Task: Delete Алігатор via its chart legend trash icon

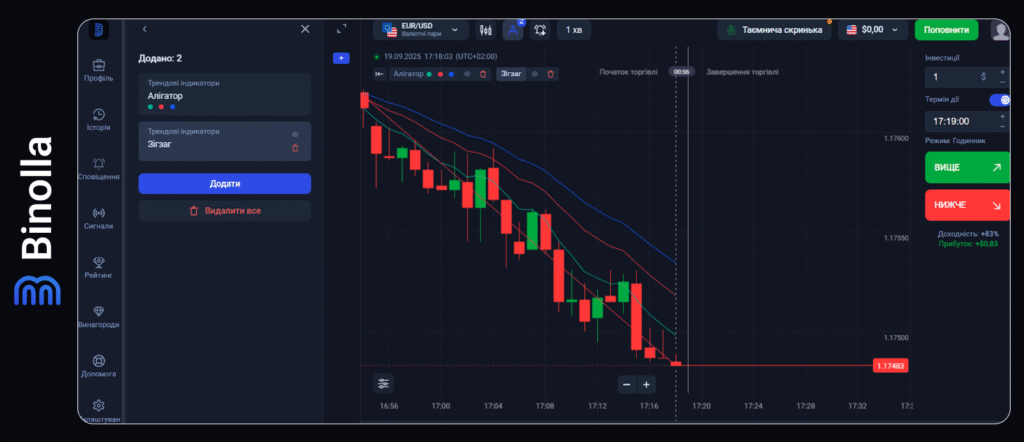Action: [x=483, y=74]
